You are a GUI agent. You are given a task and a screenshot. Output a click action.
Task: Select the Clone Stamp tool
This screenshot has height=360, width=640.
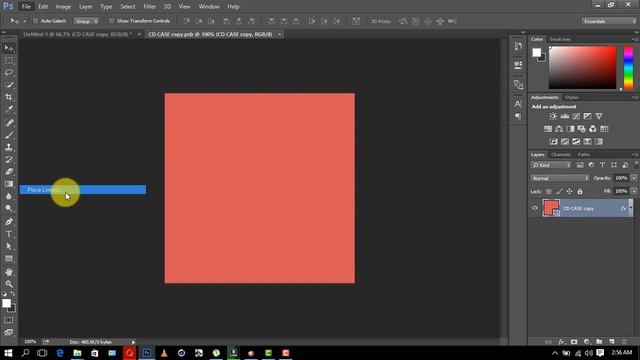pos(9,147)
